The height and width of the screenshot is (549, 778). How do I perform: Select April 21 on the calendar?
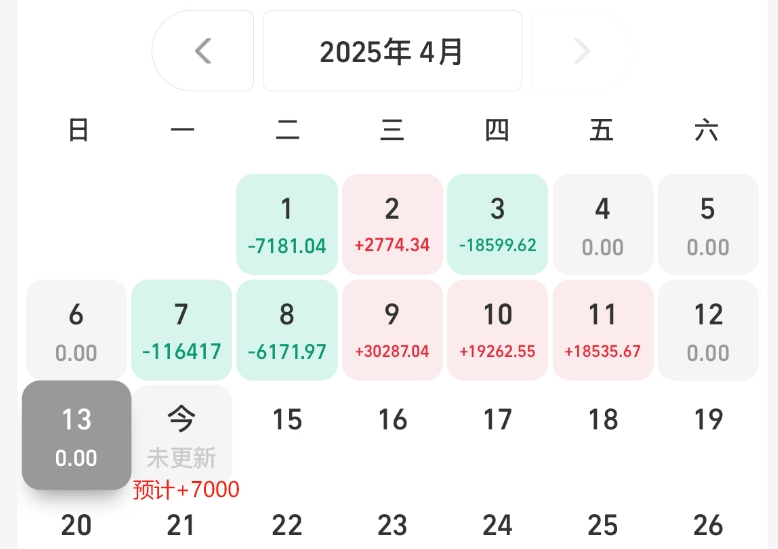coord(181,525)
